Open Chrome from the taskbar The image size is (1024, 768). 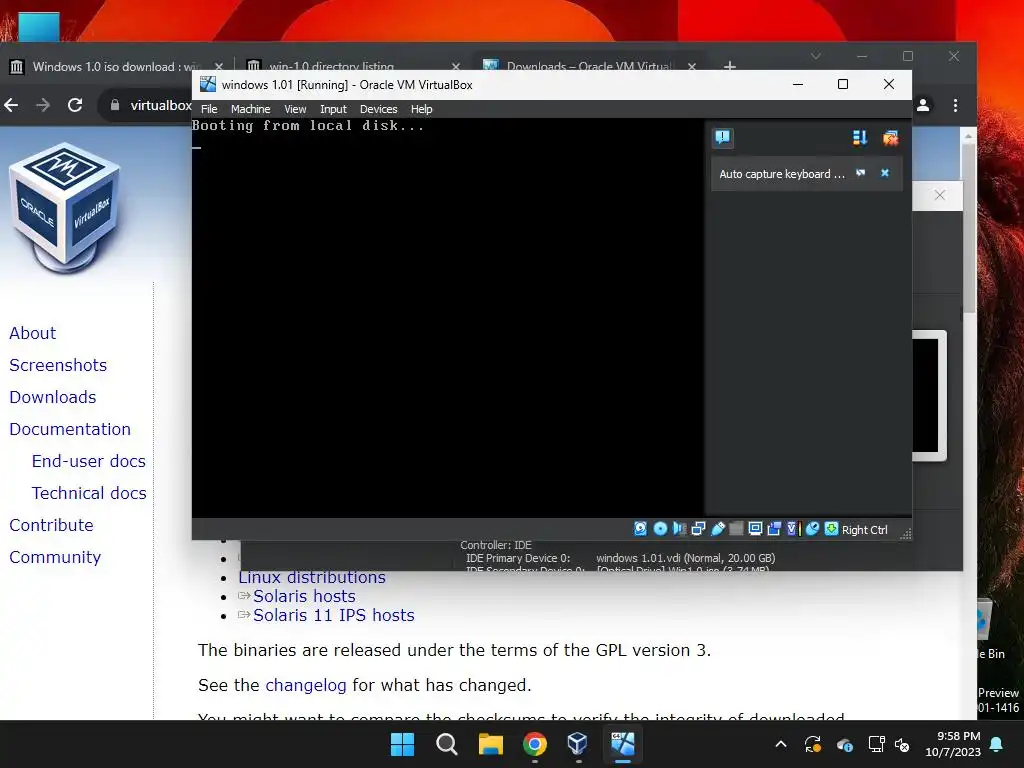[535, 744]
